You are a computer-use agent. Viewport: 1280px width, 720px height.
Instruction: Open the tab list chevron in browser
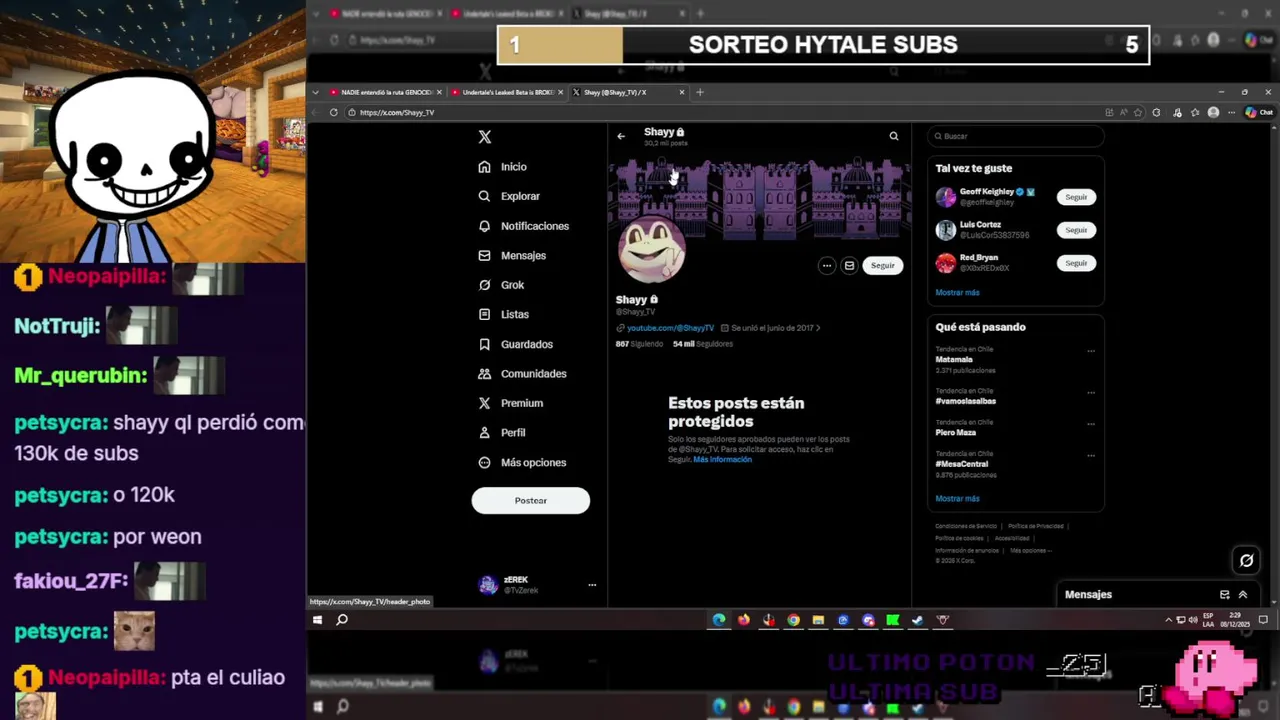coord(316,92)
